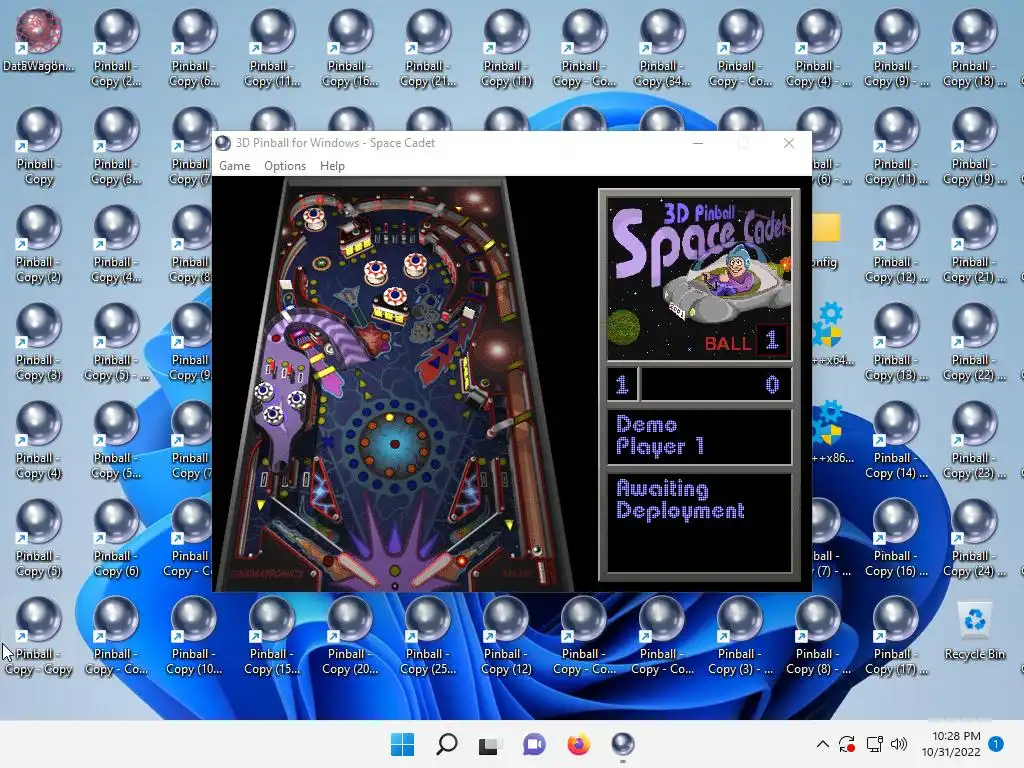Select the '++x86...' installer icon on the desktop

click(833, 432)
